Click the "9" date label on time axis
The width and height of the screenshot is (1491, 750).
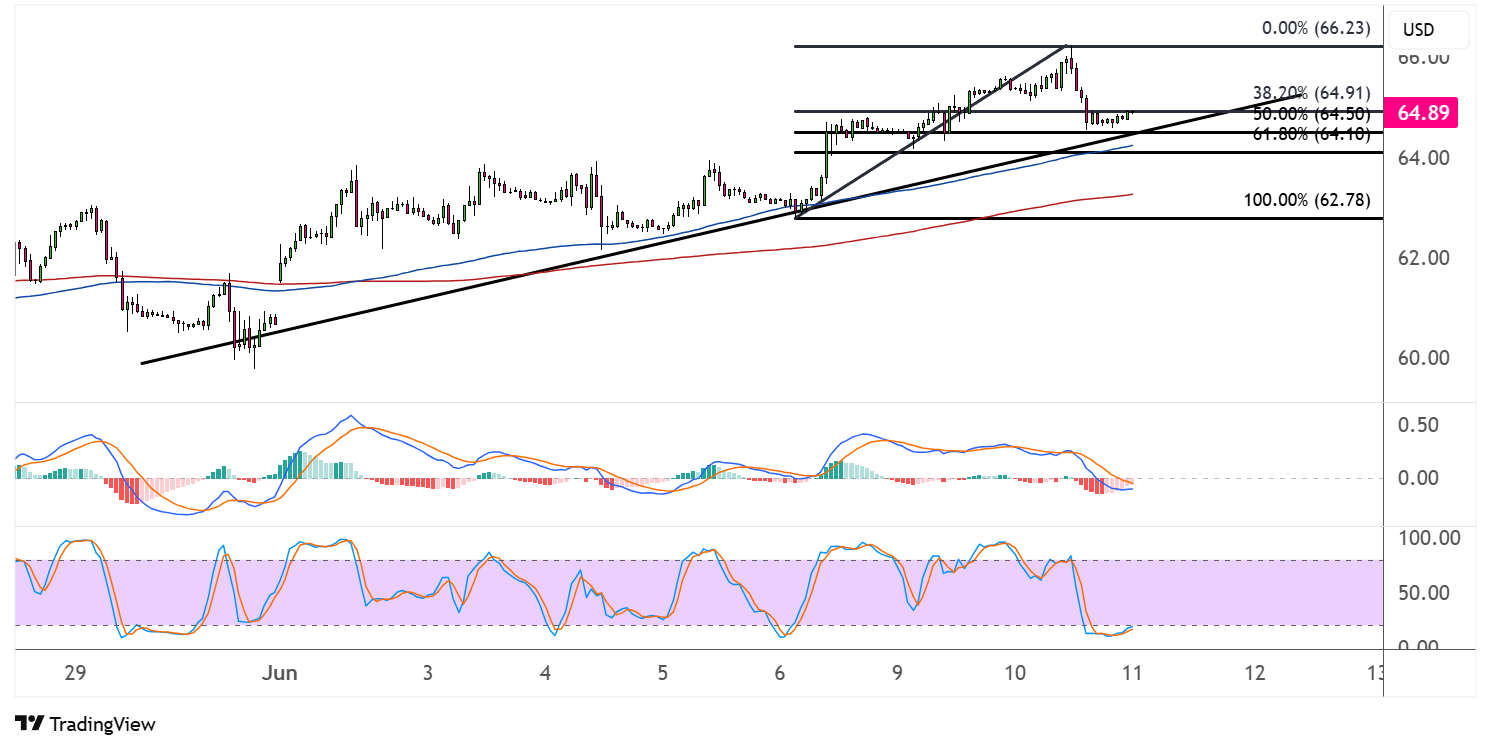click(x=898, y=673)
